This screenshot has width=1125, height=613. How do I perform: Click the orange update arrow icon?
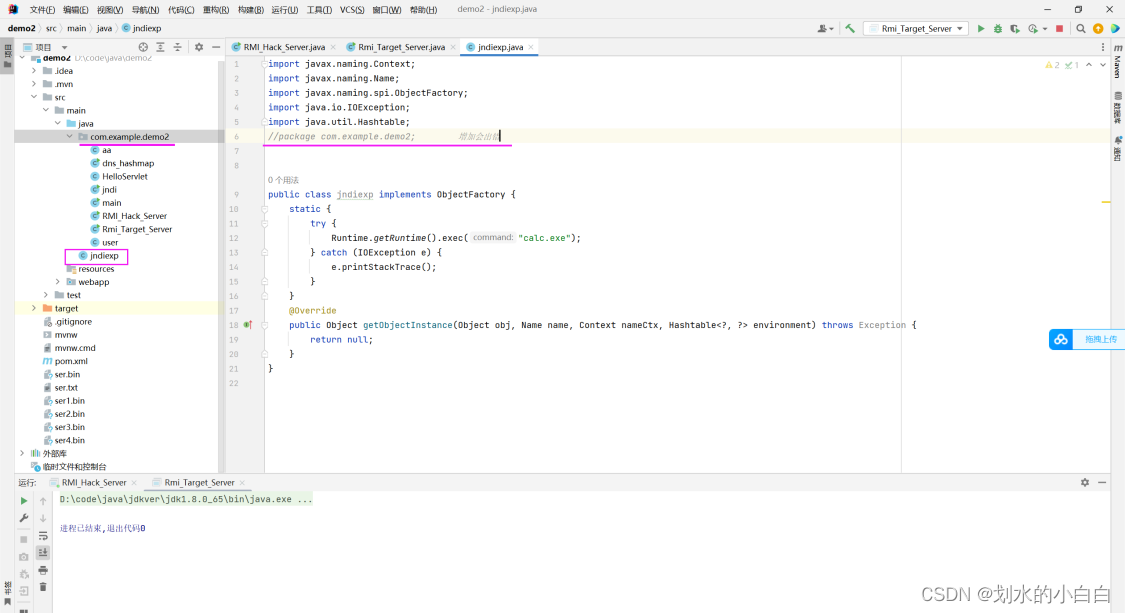1098,29
